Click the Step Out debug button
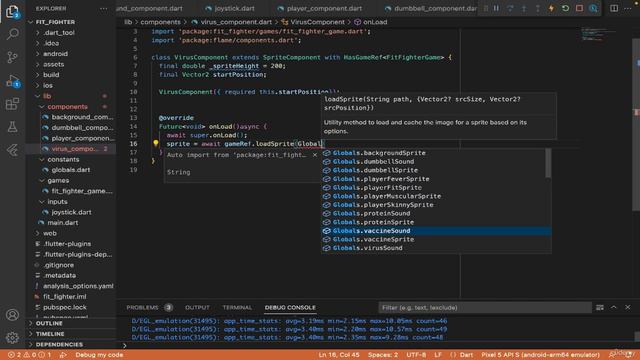 coord(538,8)
